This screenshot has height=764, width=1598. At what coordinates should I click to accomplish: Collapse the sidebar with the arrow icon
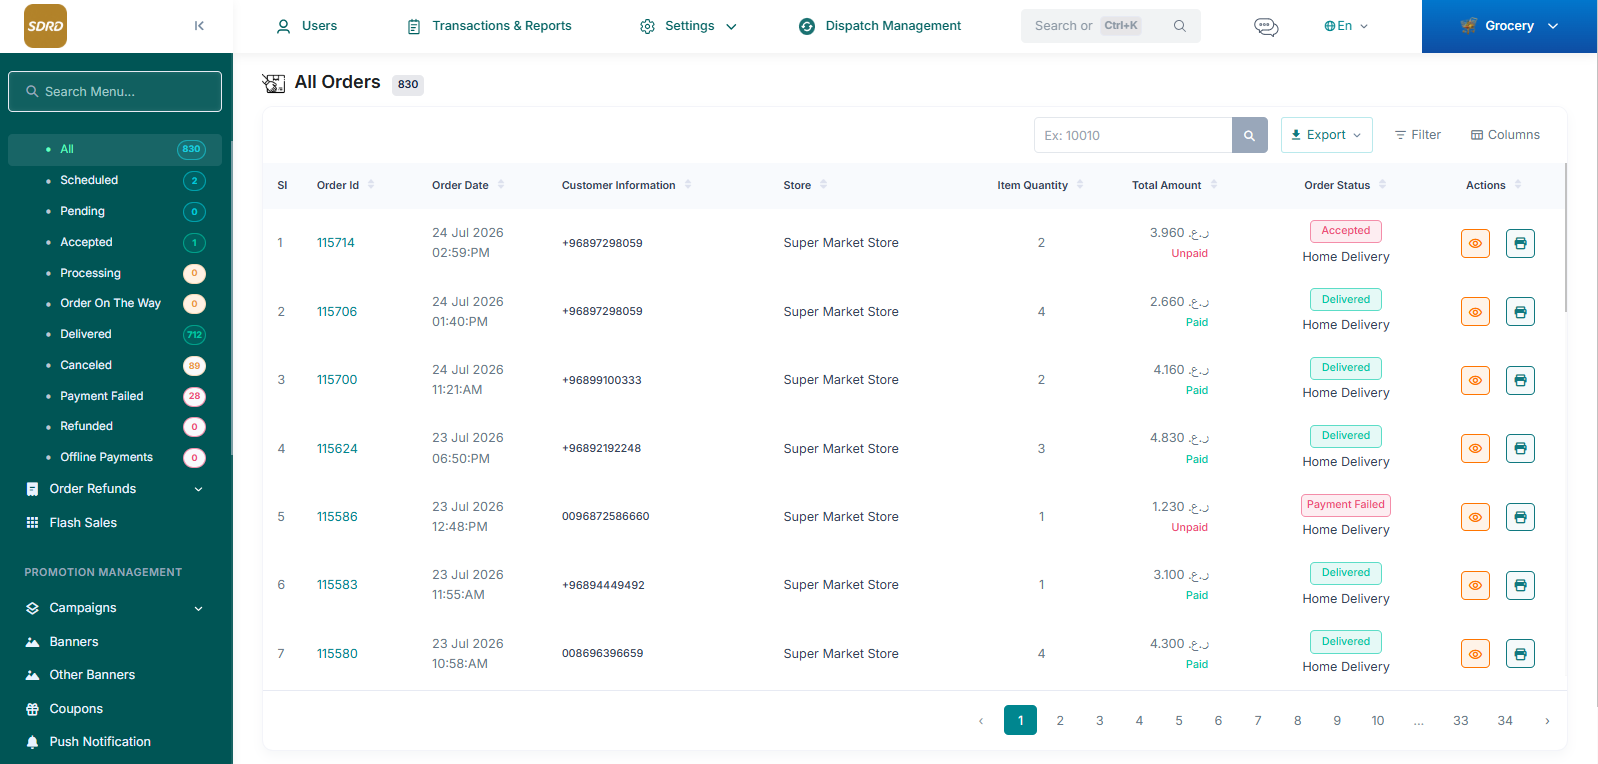(199, 26)
